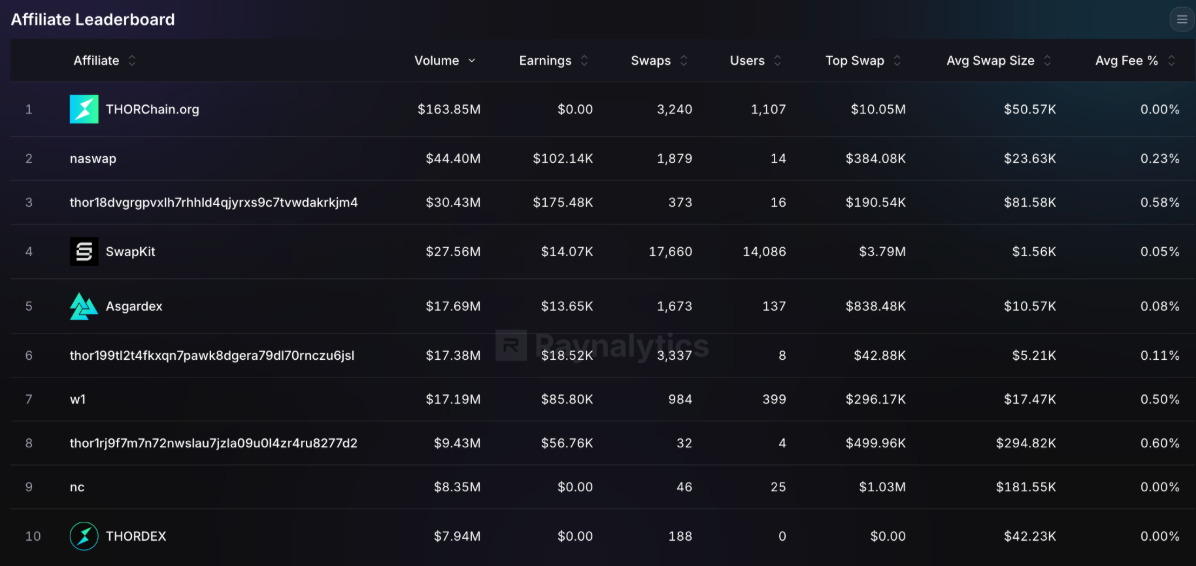This screenshot has width=1196, height=566.
Task: Sort by Swaps column arrows
Action: pos(683,61)
